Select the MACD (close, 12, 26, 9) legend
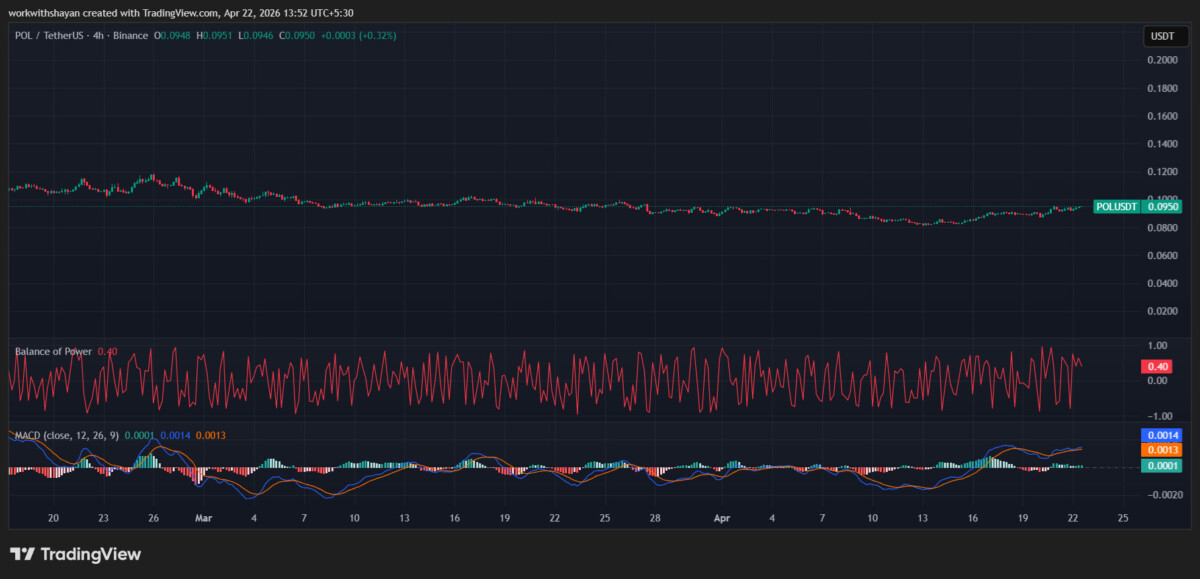Viewport: 1200px width, 579px height. 66,435
